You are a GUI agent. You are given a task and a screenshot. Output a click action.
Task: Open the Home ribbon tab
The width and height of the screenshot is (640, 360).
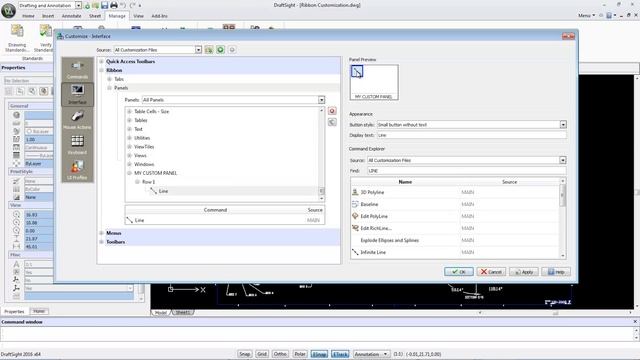[28, 16]
